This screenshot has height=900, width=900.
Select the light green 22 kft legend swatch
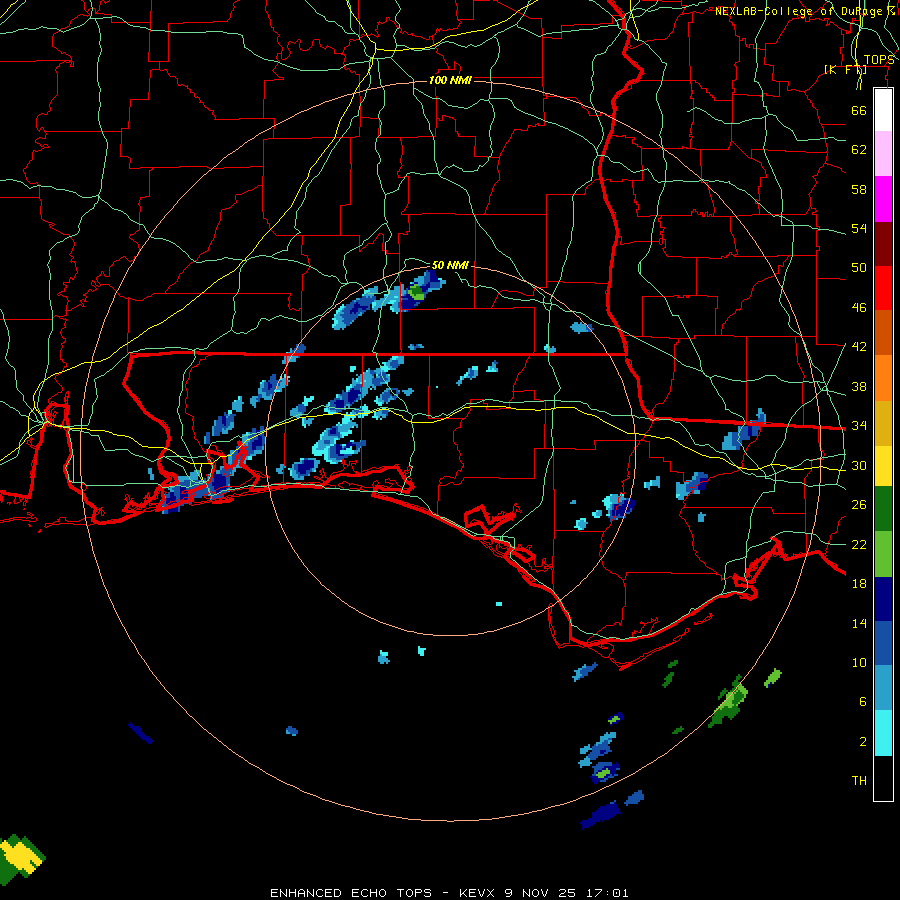pyautogui.click(x=883, y=554)
